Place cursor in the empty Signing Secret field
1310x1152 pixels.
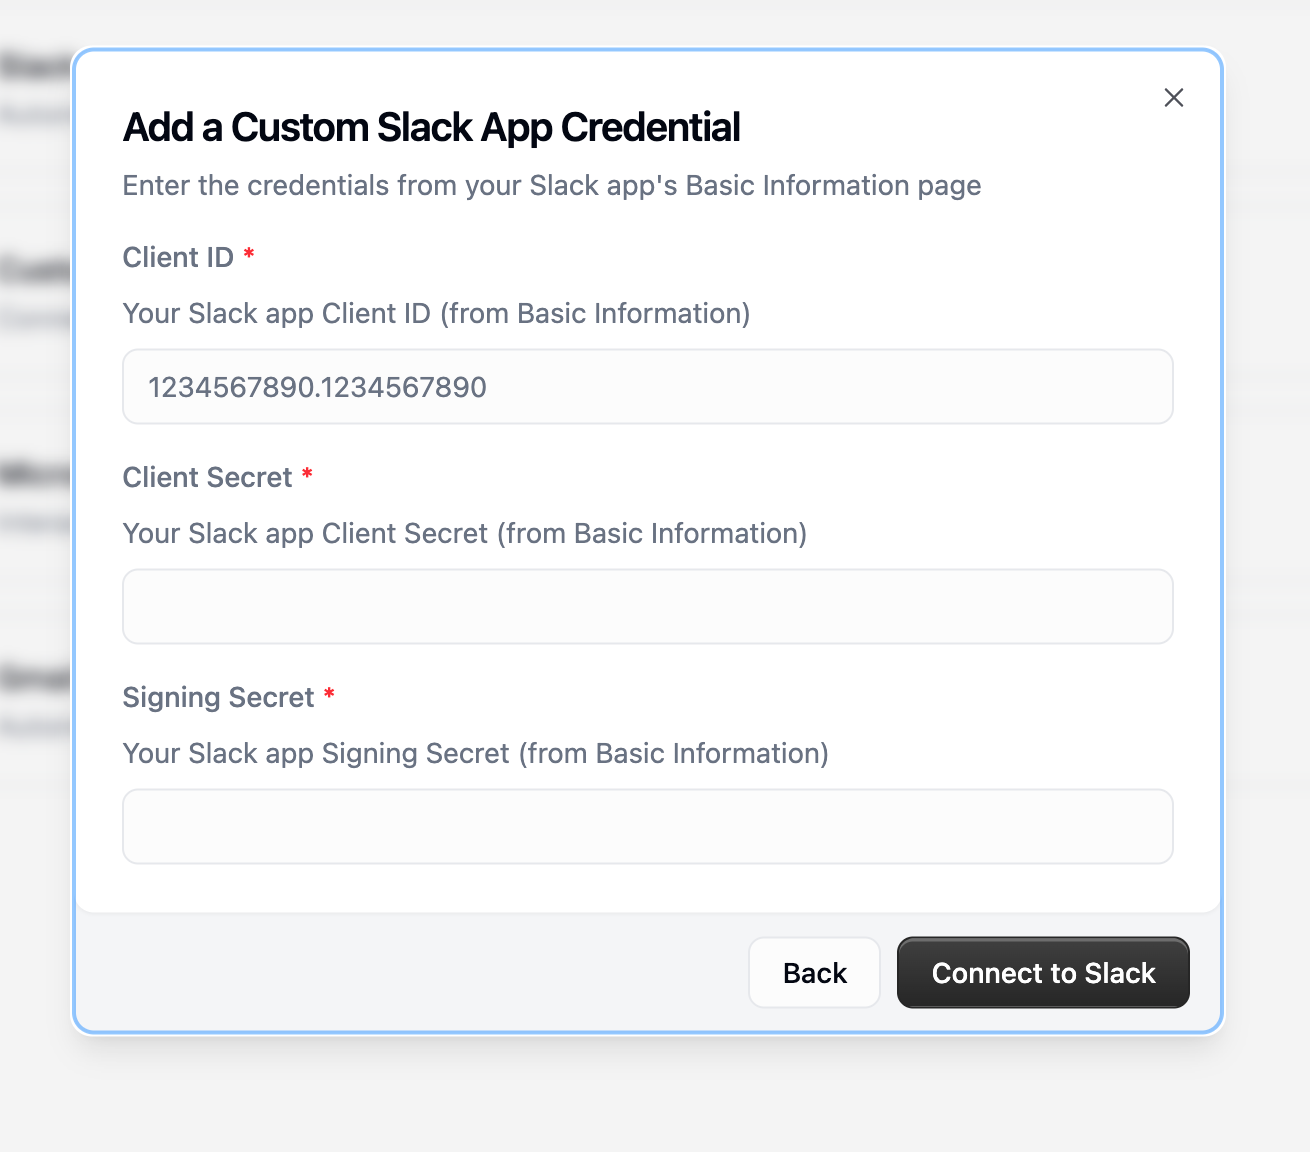point(648,826)
